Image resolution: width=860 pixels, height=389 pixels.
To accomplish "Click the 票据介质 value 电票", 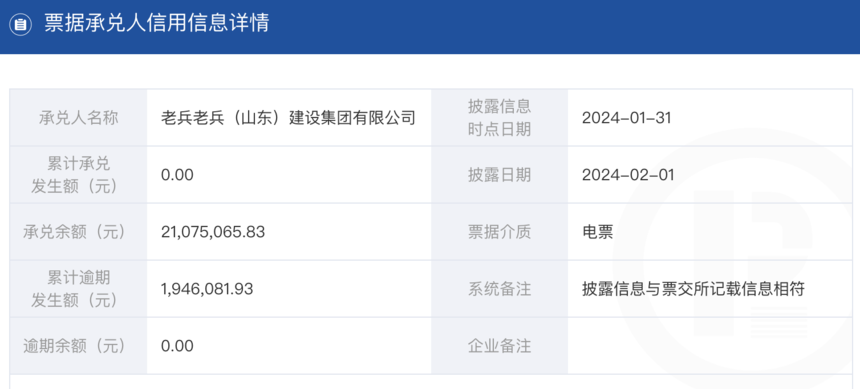I will point(597,232).
